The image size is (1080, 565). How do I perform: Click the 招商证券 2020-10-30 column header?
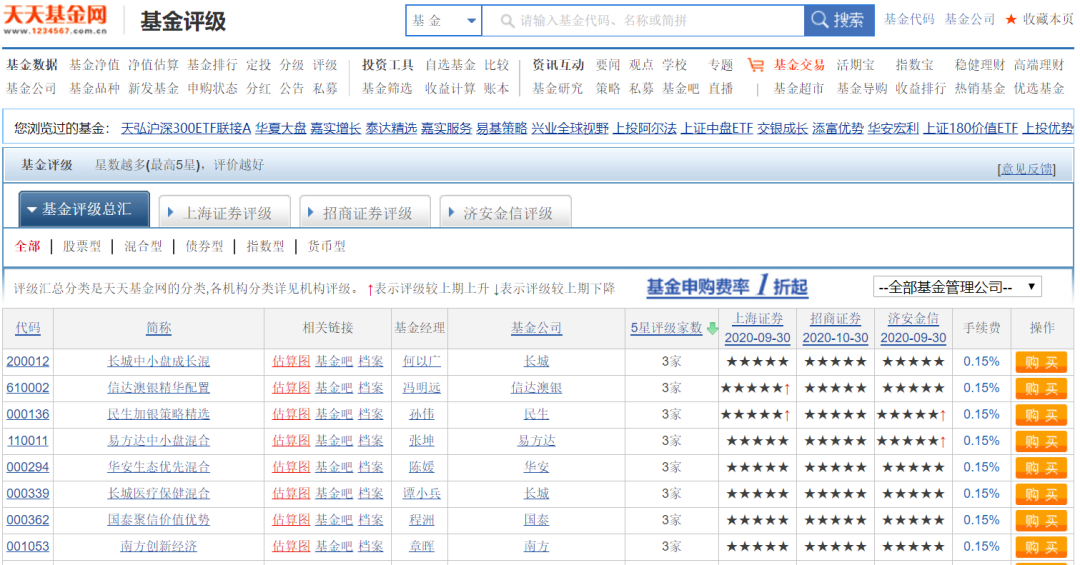pos(835,328)
